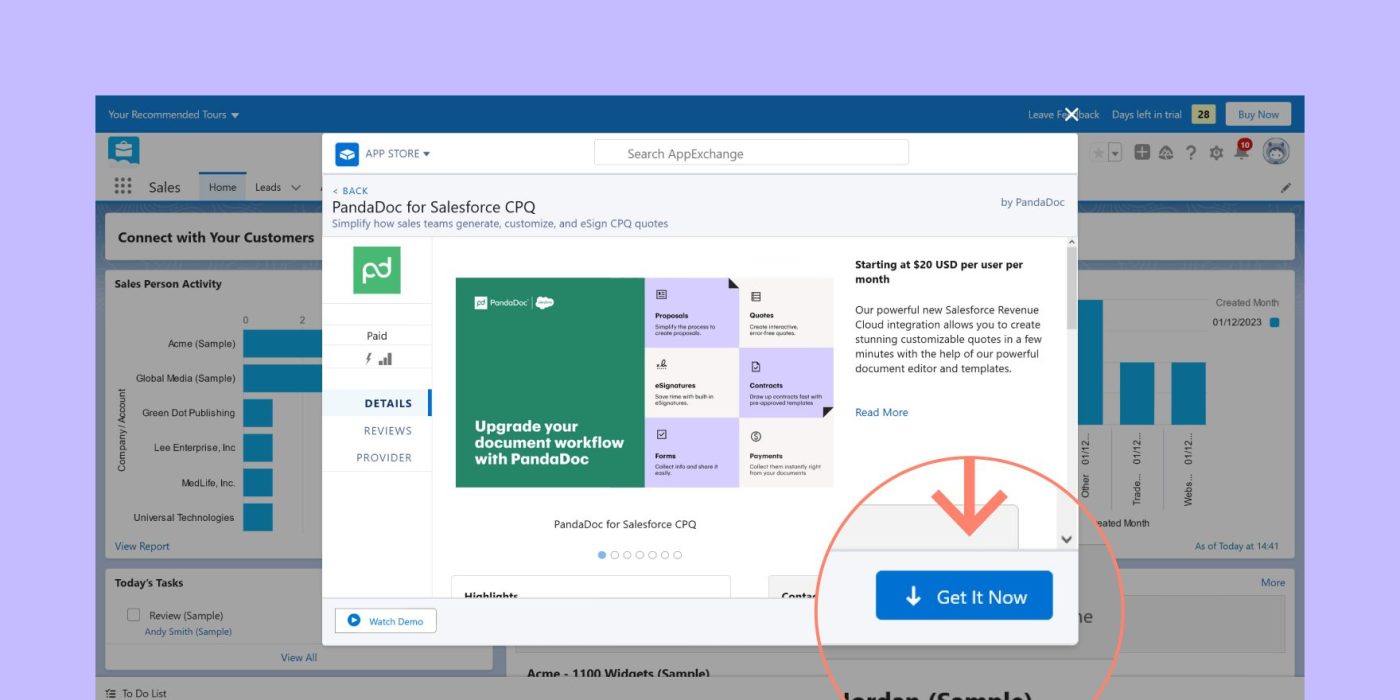Switch to the REVIEWS section tab

[387, 431]
